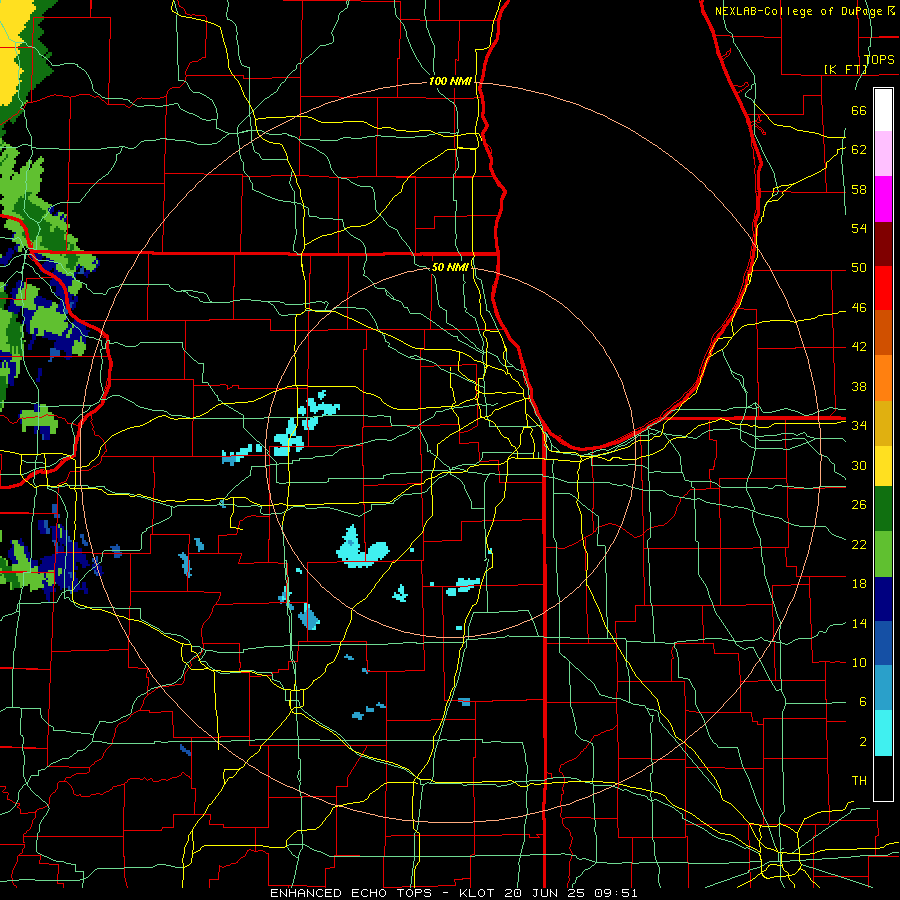Click the legend value 42
The image size is (900, 900).
(x=859, y=347)
